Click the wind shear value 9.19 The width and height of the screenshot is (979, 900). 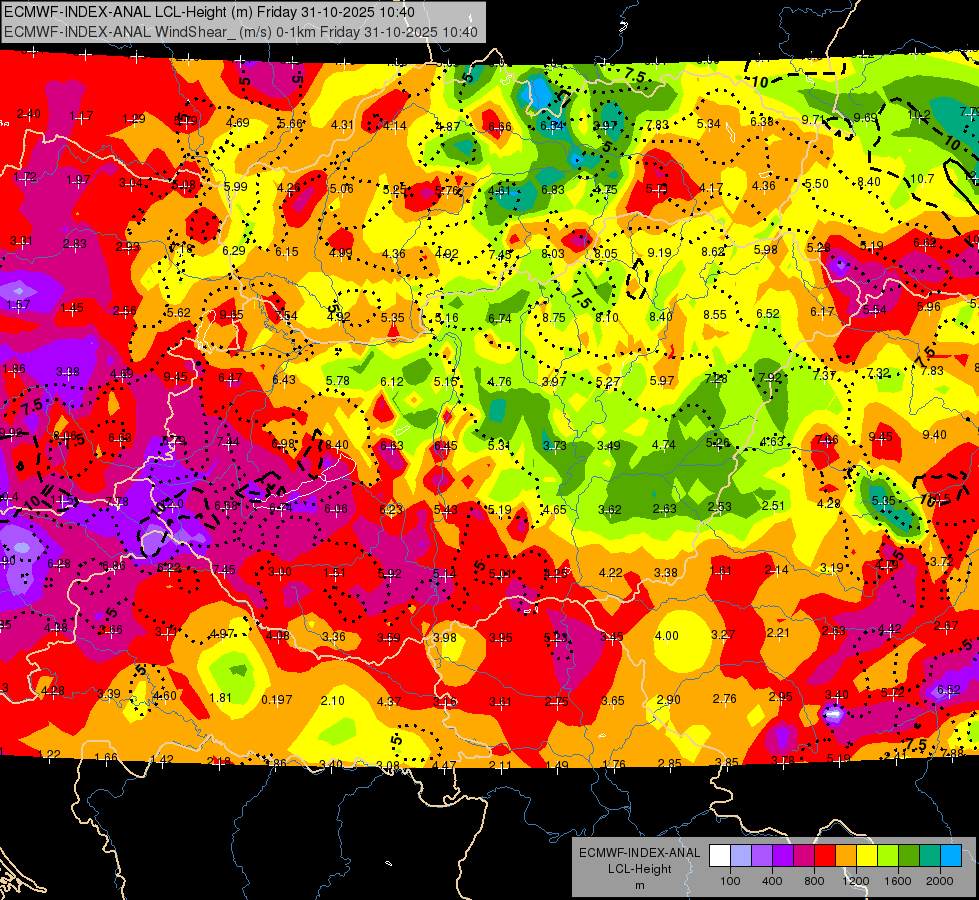click(x=659, y=252)
